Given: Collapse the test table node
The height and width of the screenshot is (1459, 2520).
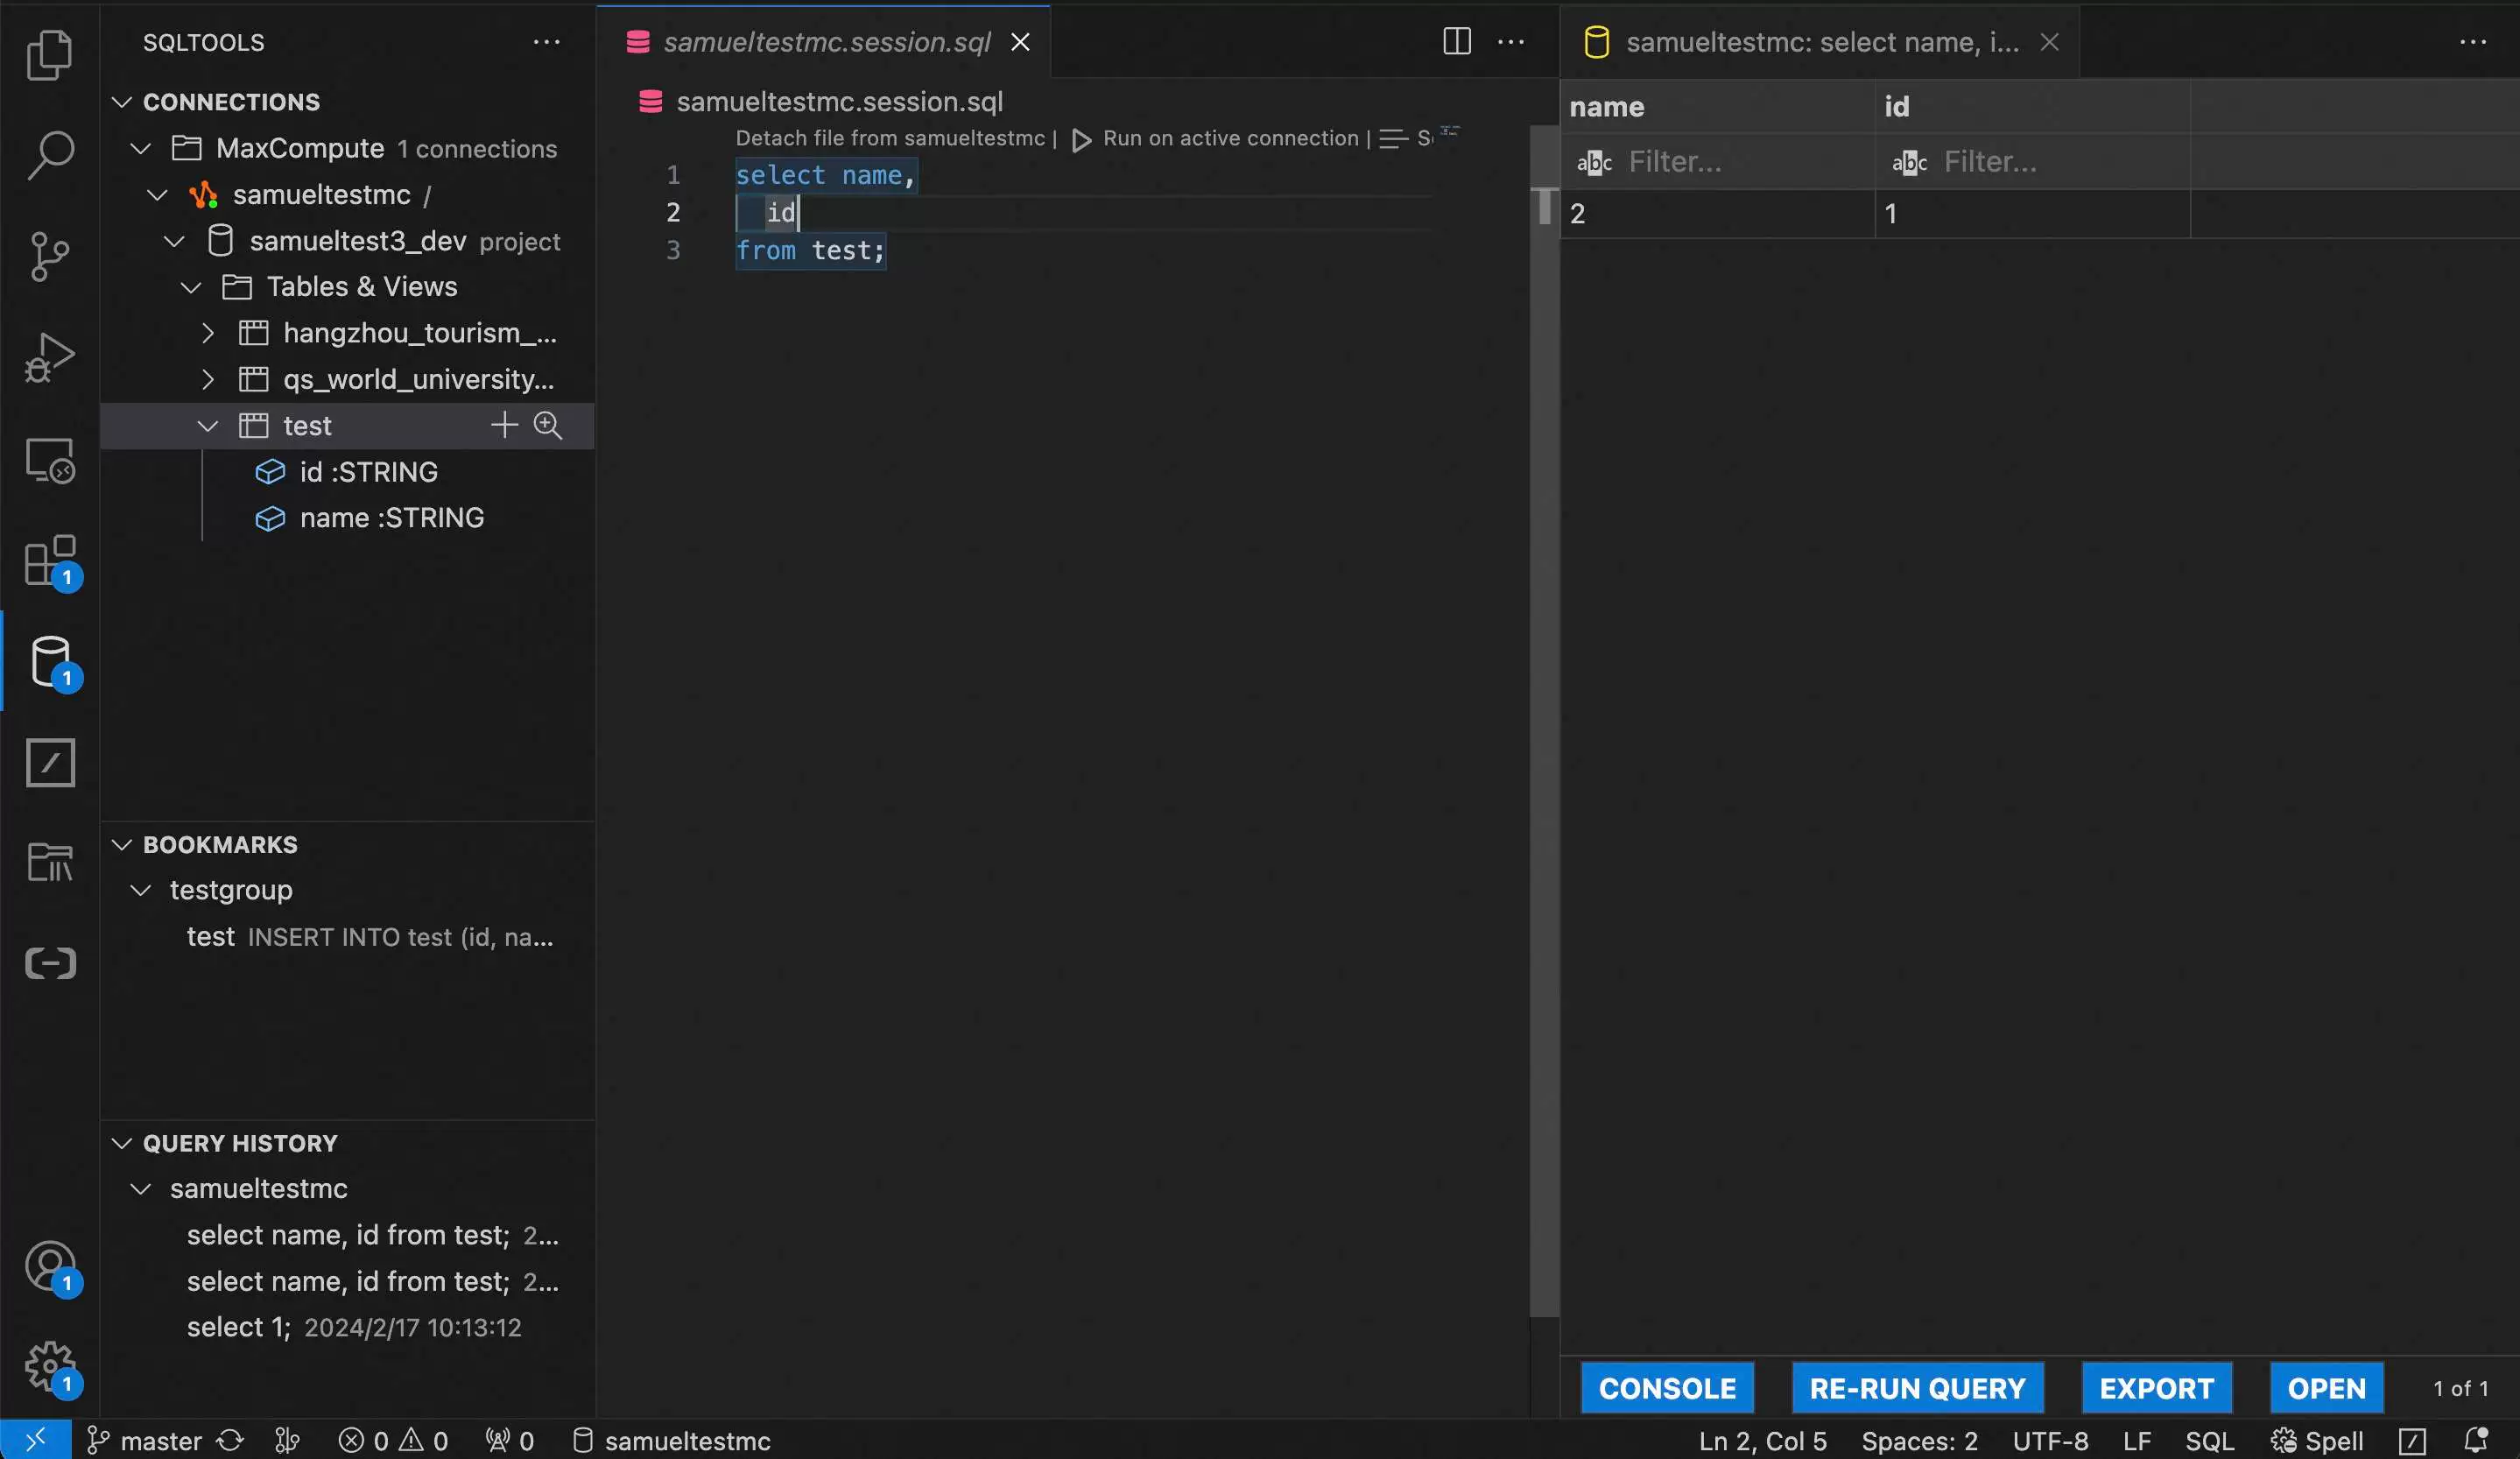Looking at the screenshot, I should [207, 426].
